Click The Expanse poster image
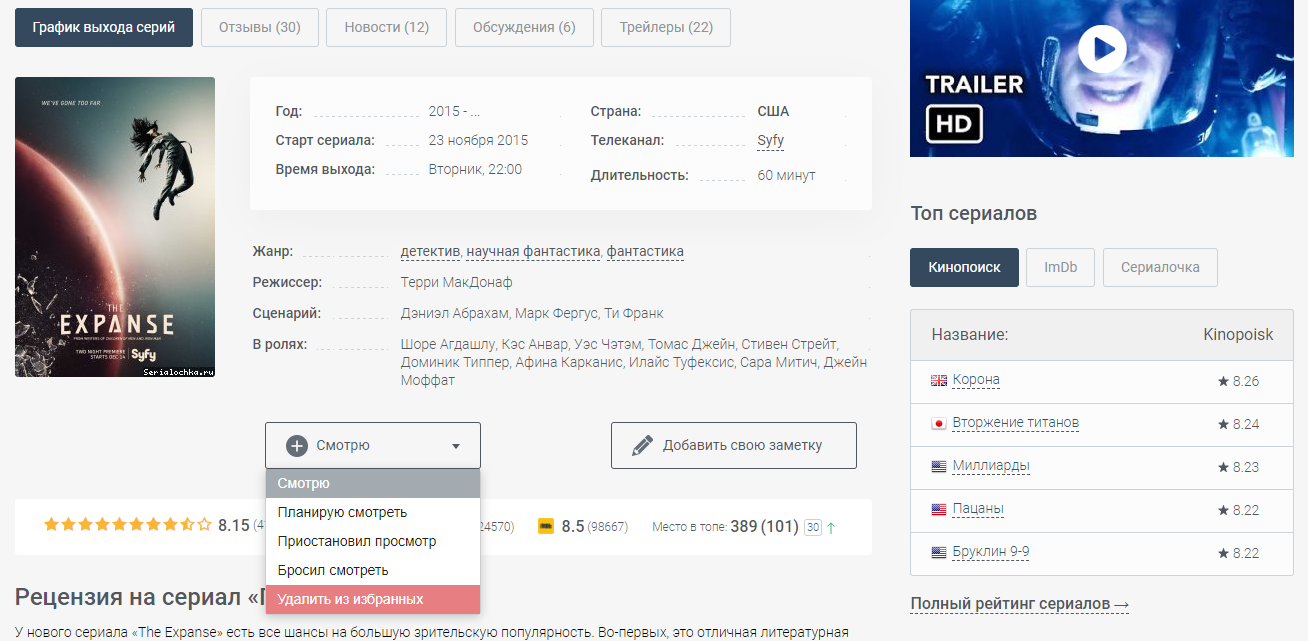 click(x=115, y=227)
